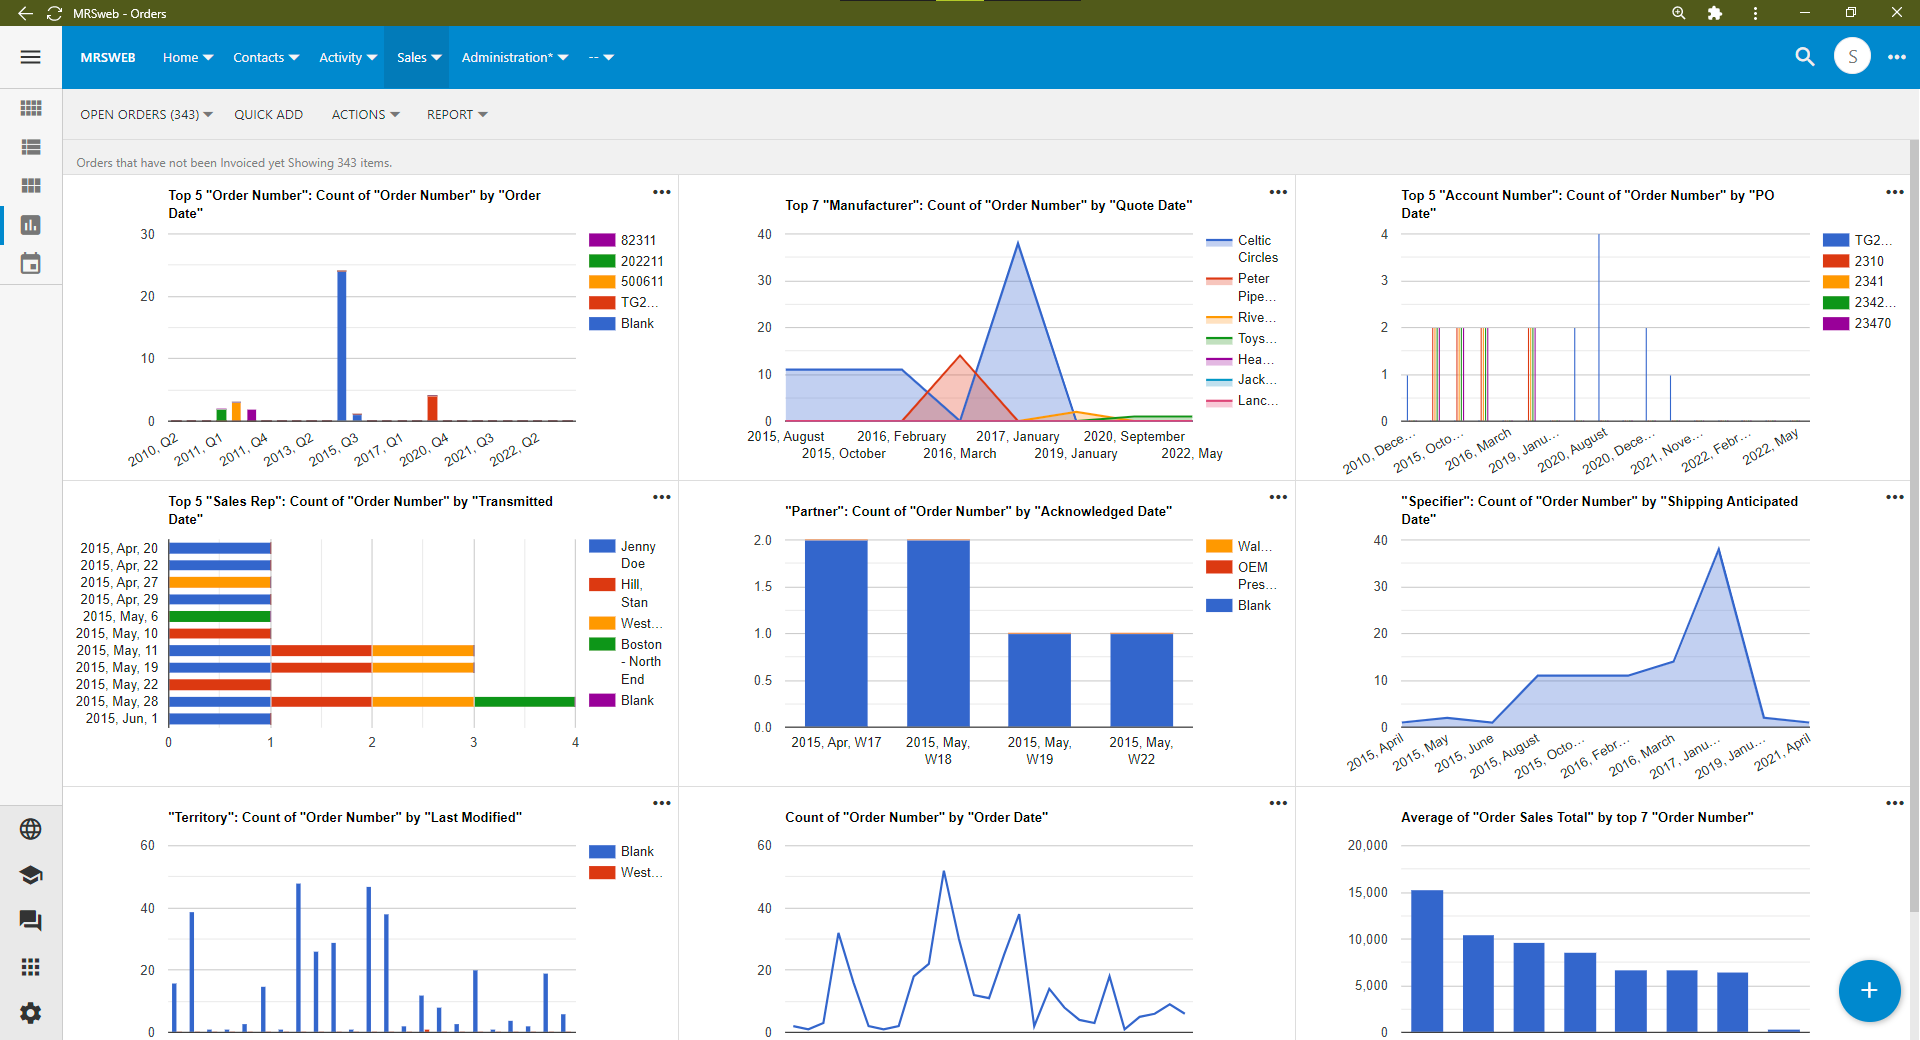Viewport: 1920px width, 1040px height.
Task: Open the learning resources graduation cap icon
Action: click(30, 874)
